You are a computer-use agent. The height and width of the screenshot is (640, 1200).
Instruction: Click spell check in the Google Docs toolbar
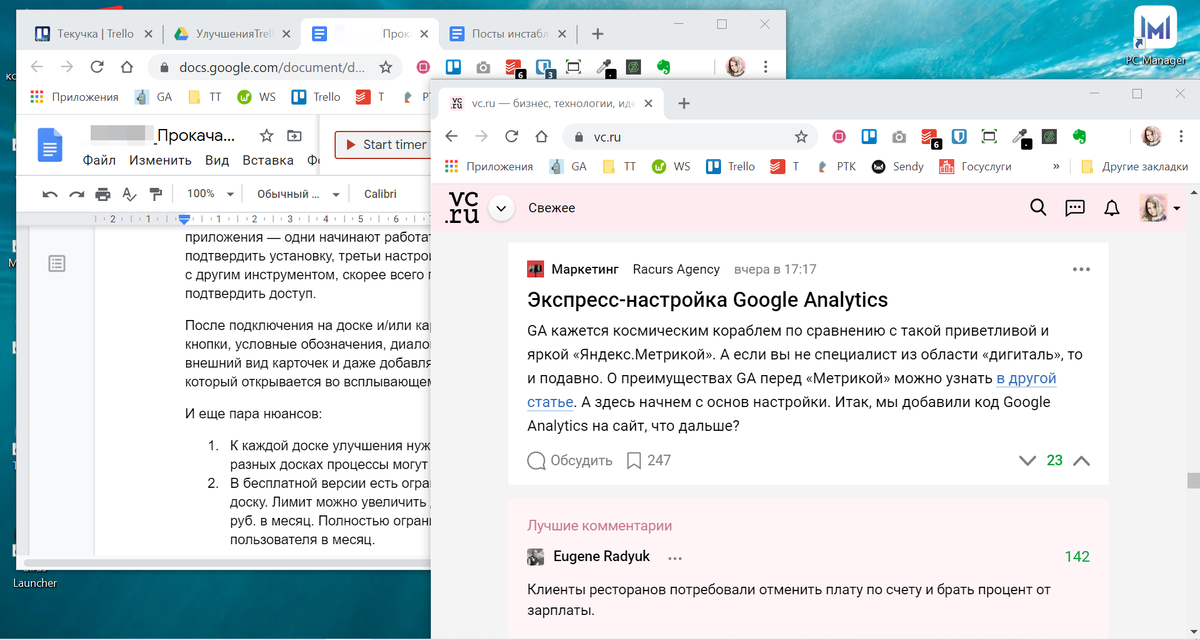(x=129, y=194)
